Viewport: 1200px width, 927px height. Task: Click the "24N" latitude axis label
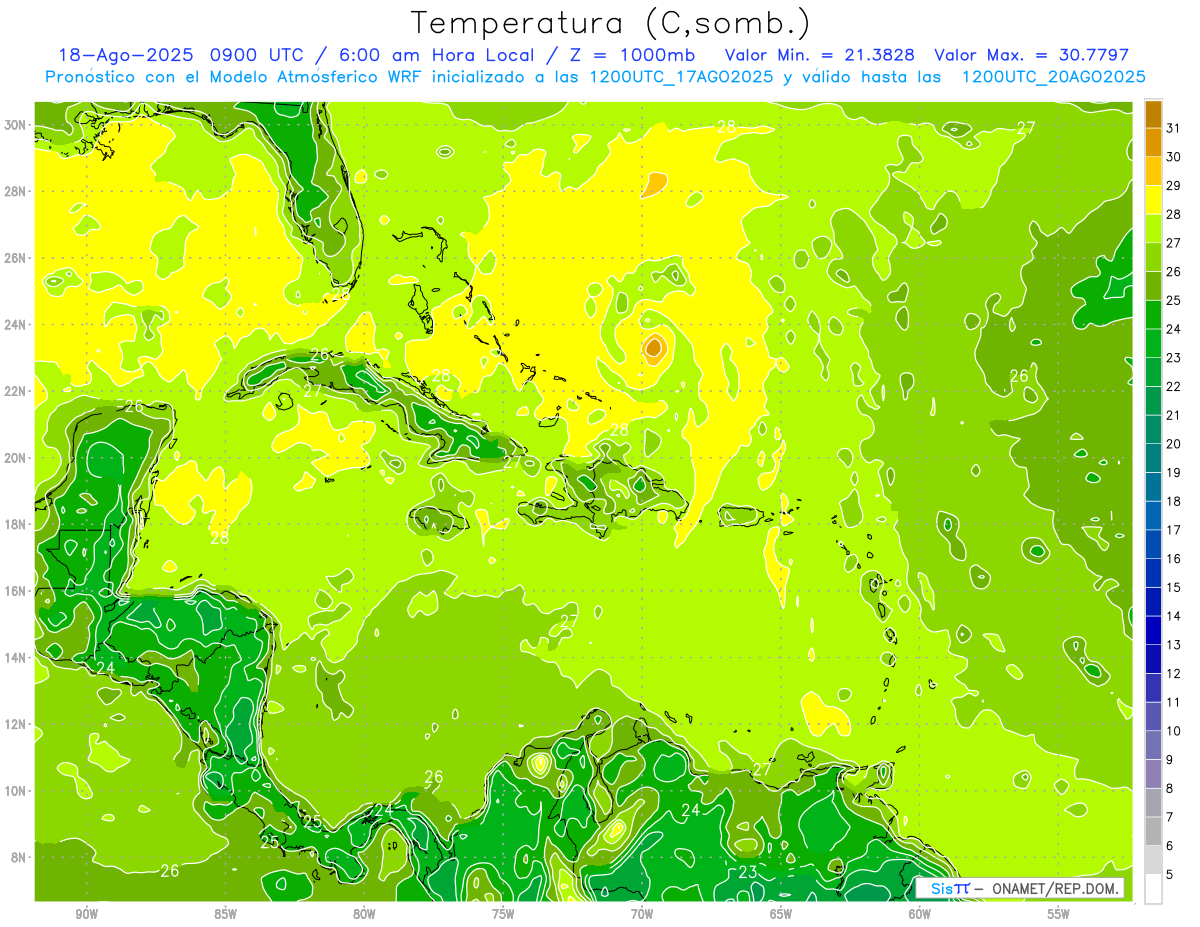coord(17,325)
